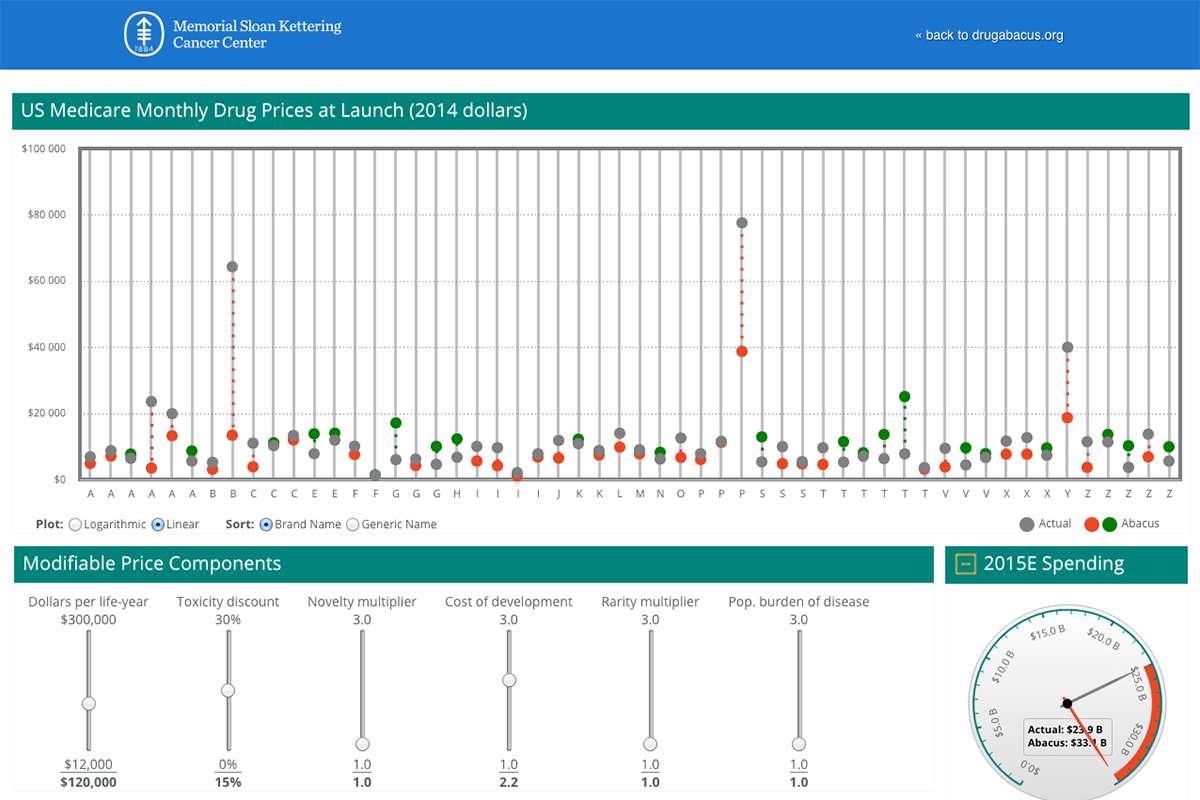The width and height of the screenshot is (1200, 800).
Task: Click the Memorial Sloan Kettering Cancer Center title
Action: point(256,34)
